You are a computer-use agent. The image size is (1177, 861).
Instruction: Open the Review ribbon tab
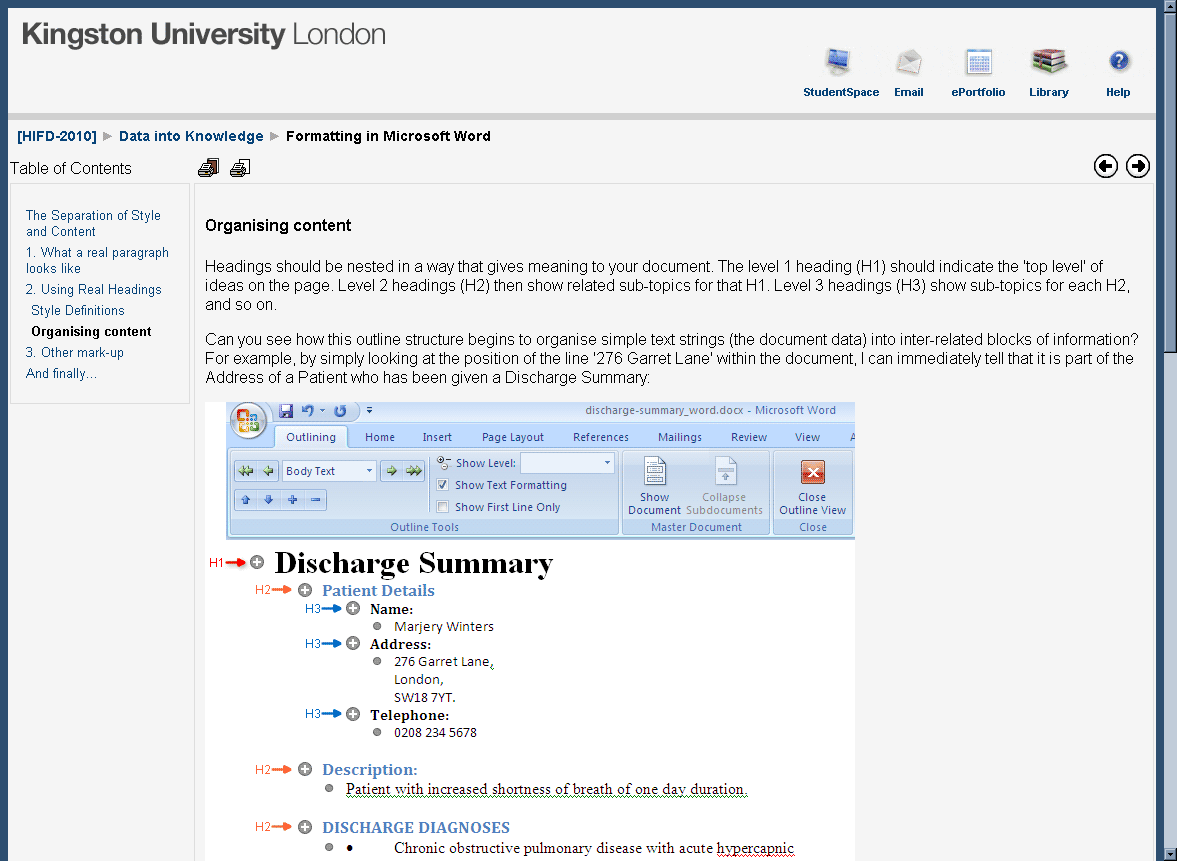click(x=749, y=437)
